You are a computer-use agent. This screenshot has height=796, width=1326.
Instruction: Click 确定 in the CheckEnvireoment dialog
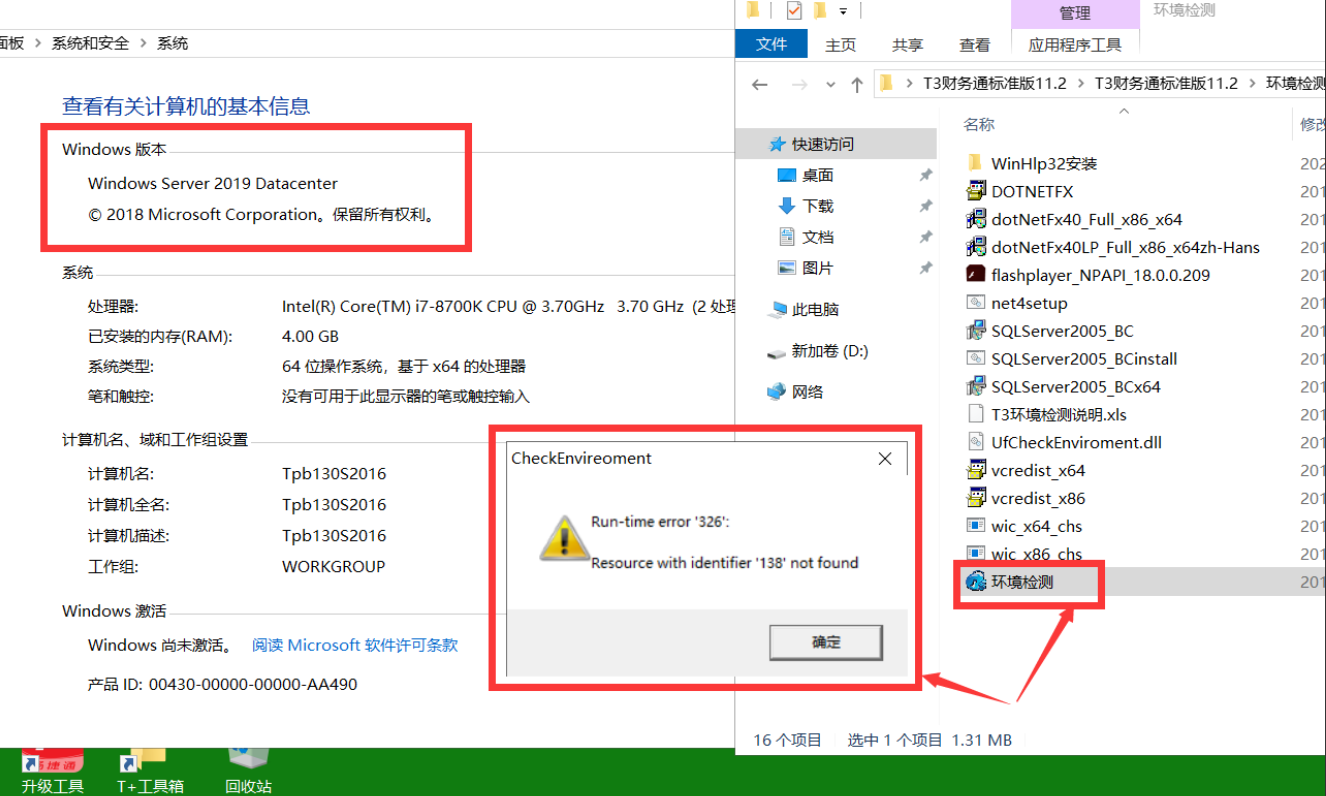(x=826, y=642)
